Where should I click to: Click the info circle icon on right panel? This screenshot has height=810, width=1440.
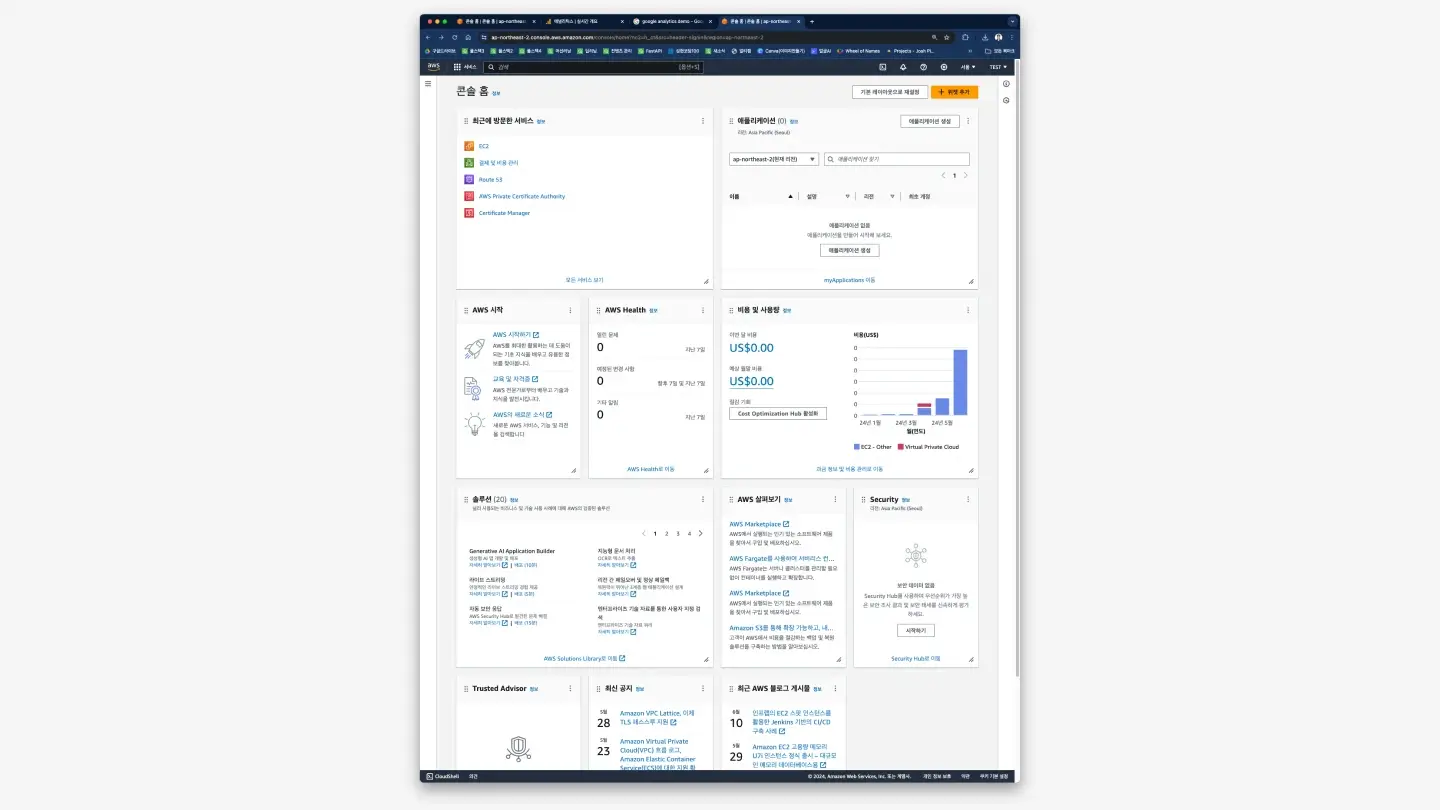coord(1006,84)
